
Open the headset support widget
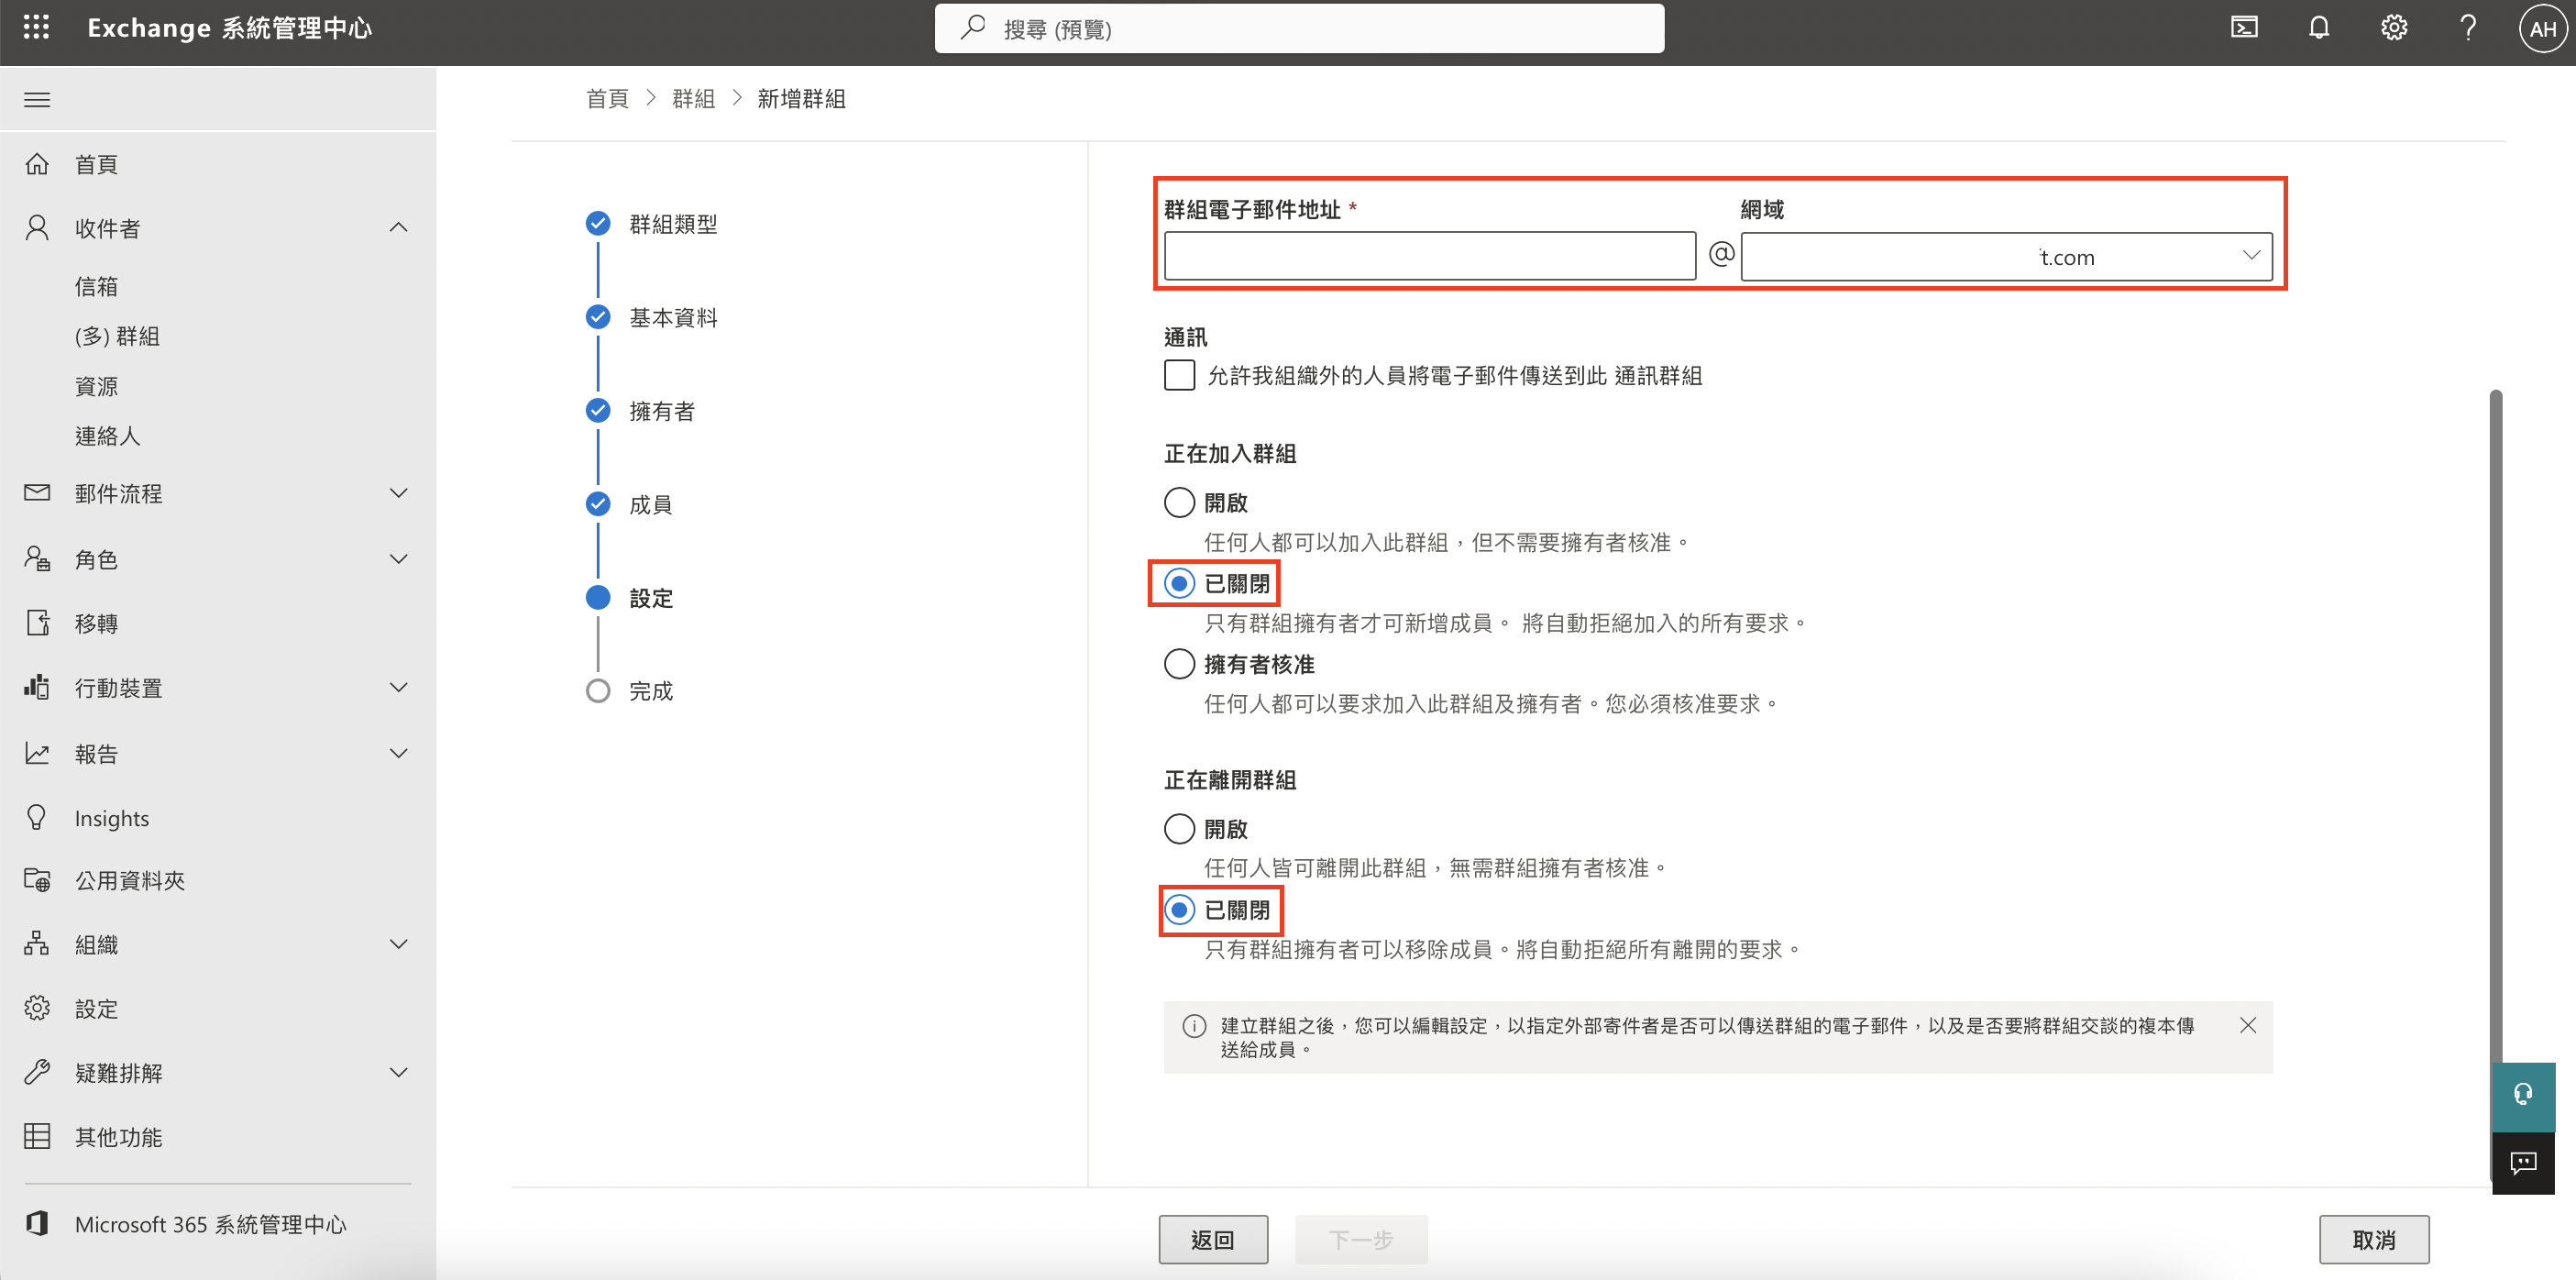click(2522, 1095)
